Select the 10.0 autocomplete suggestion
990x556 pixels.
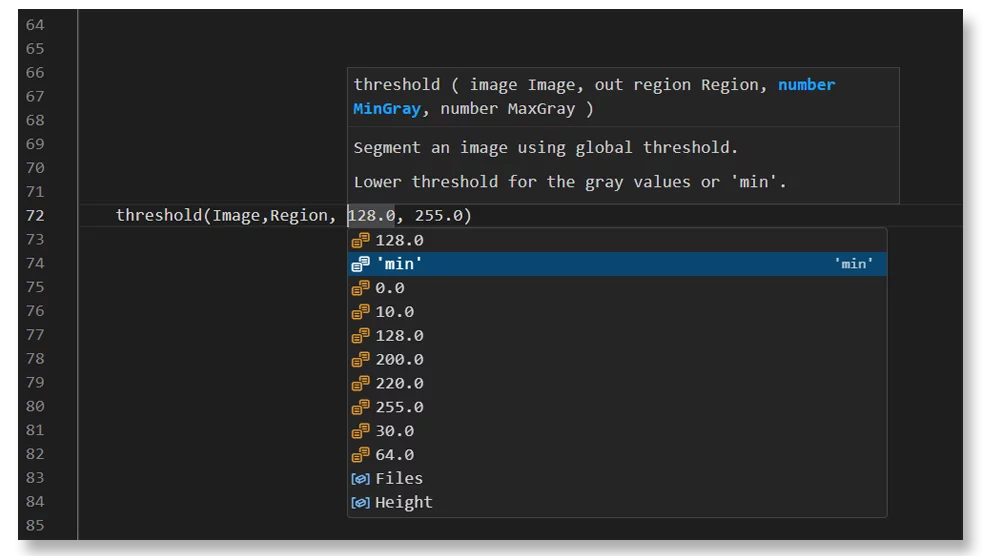(x=394, y=312)
